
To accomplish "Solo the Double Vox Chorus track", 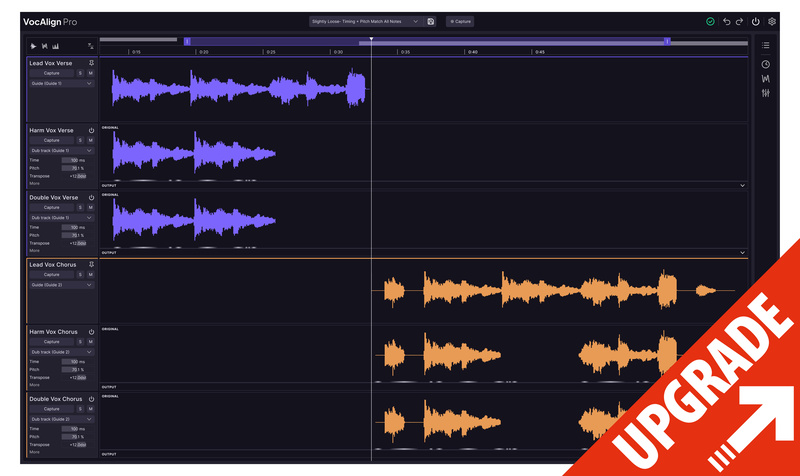I will 80,409.
